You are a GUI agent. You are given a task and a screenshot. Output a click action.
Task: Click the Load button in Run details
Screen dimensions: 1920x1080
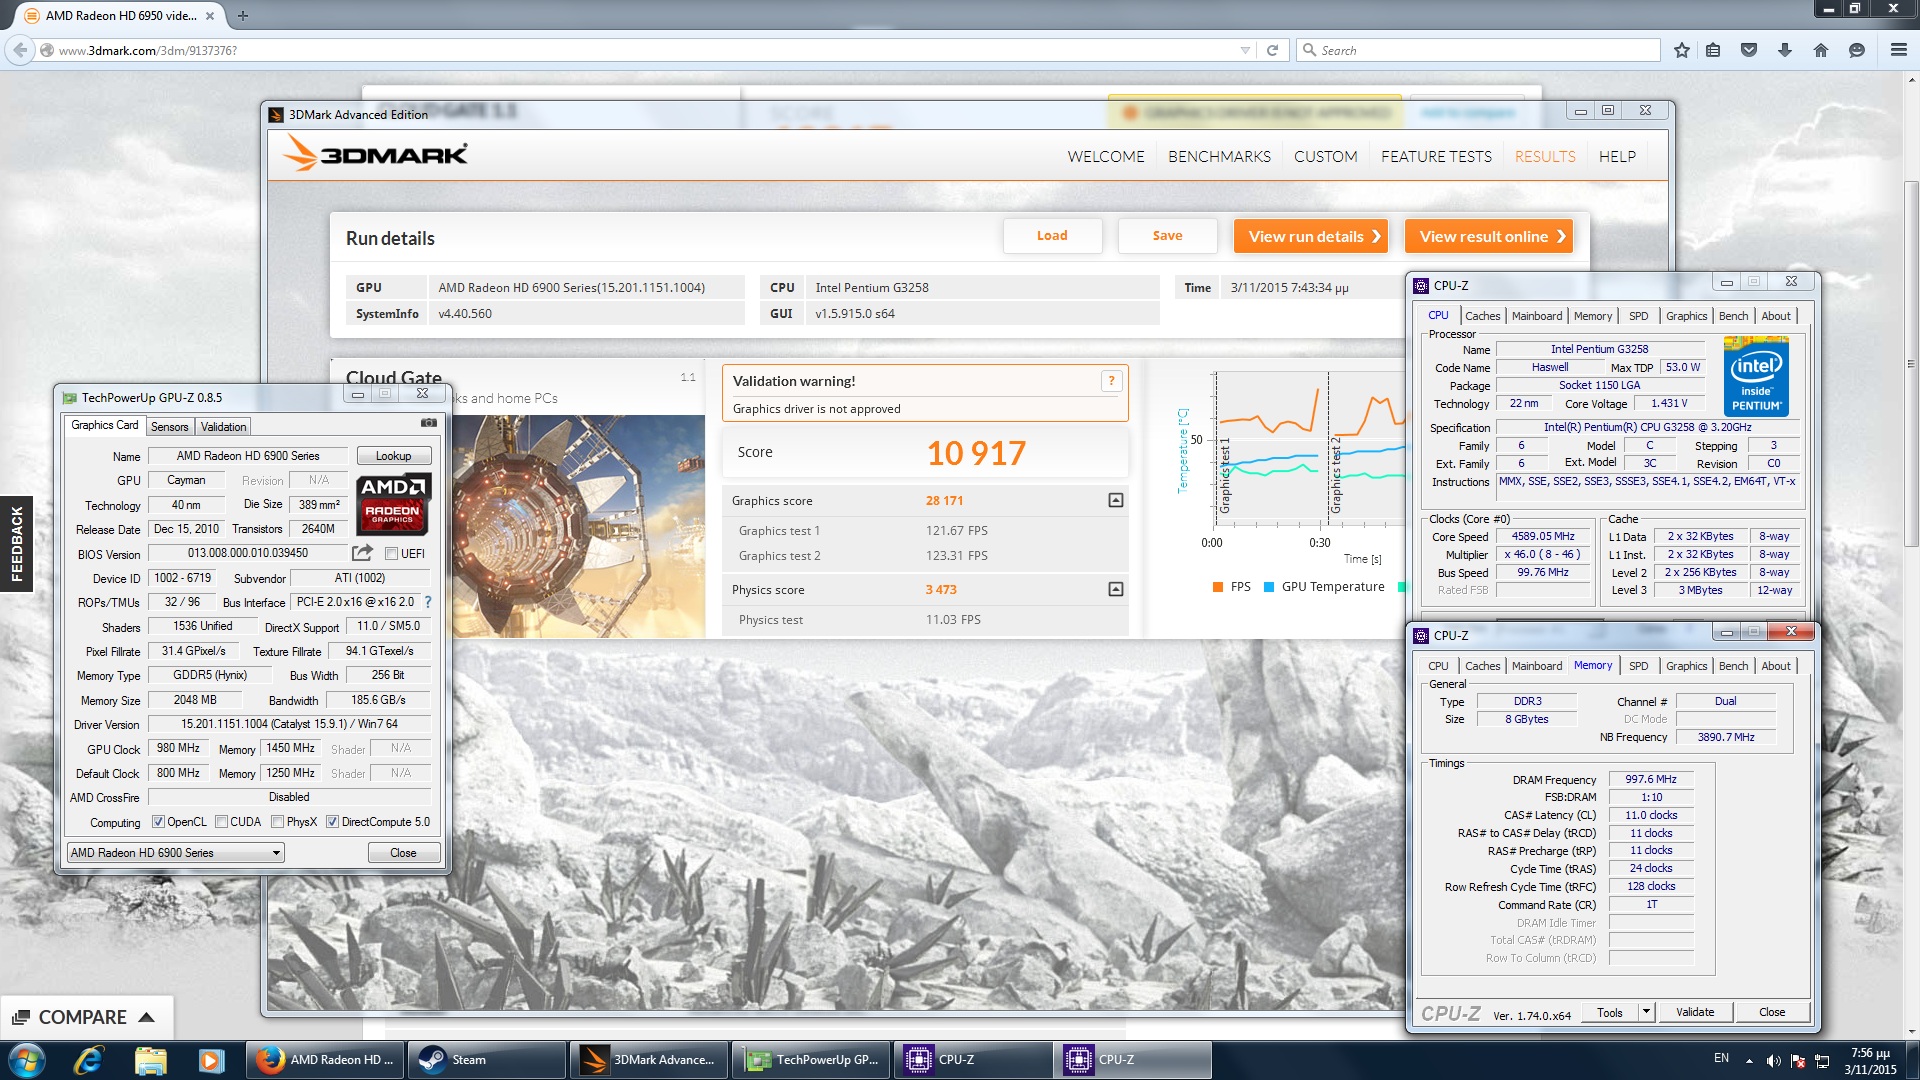[x=1052, y=236]
